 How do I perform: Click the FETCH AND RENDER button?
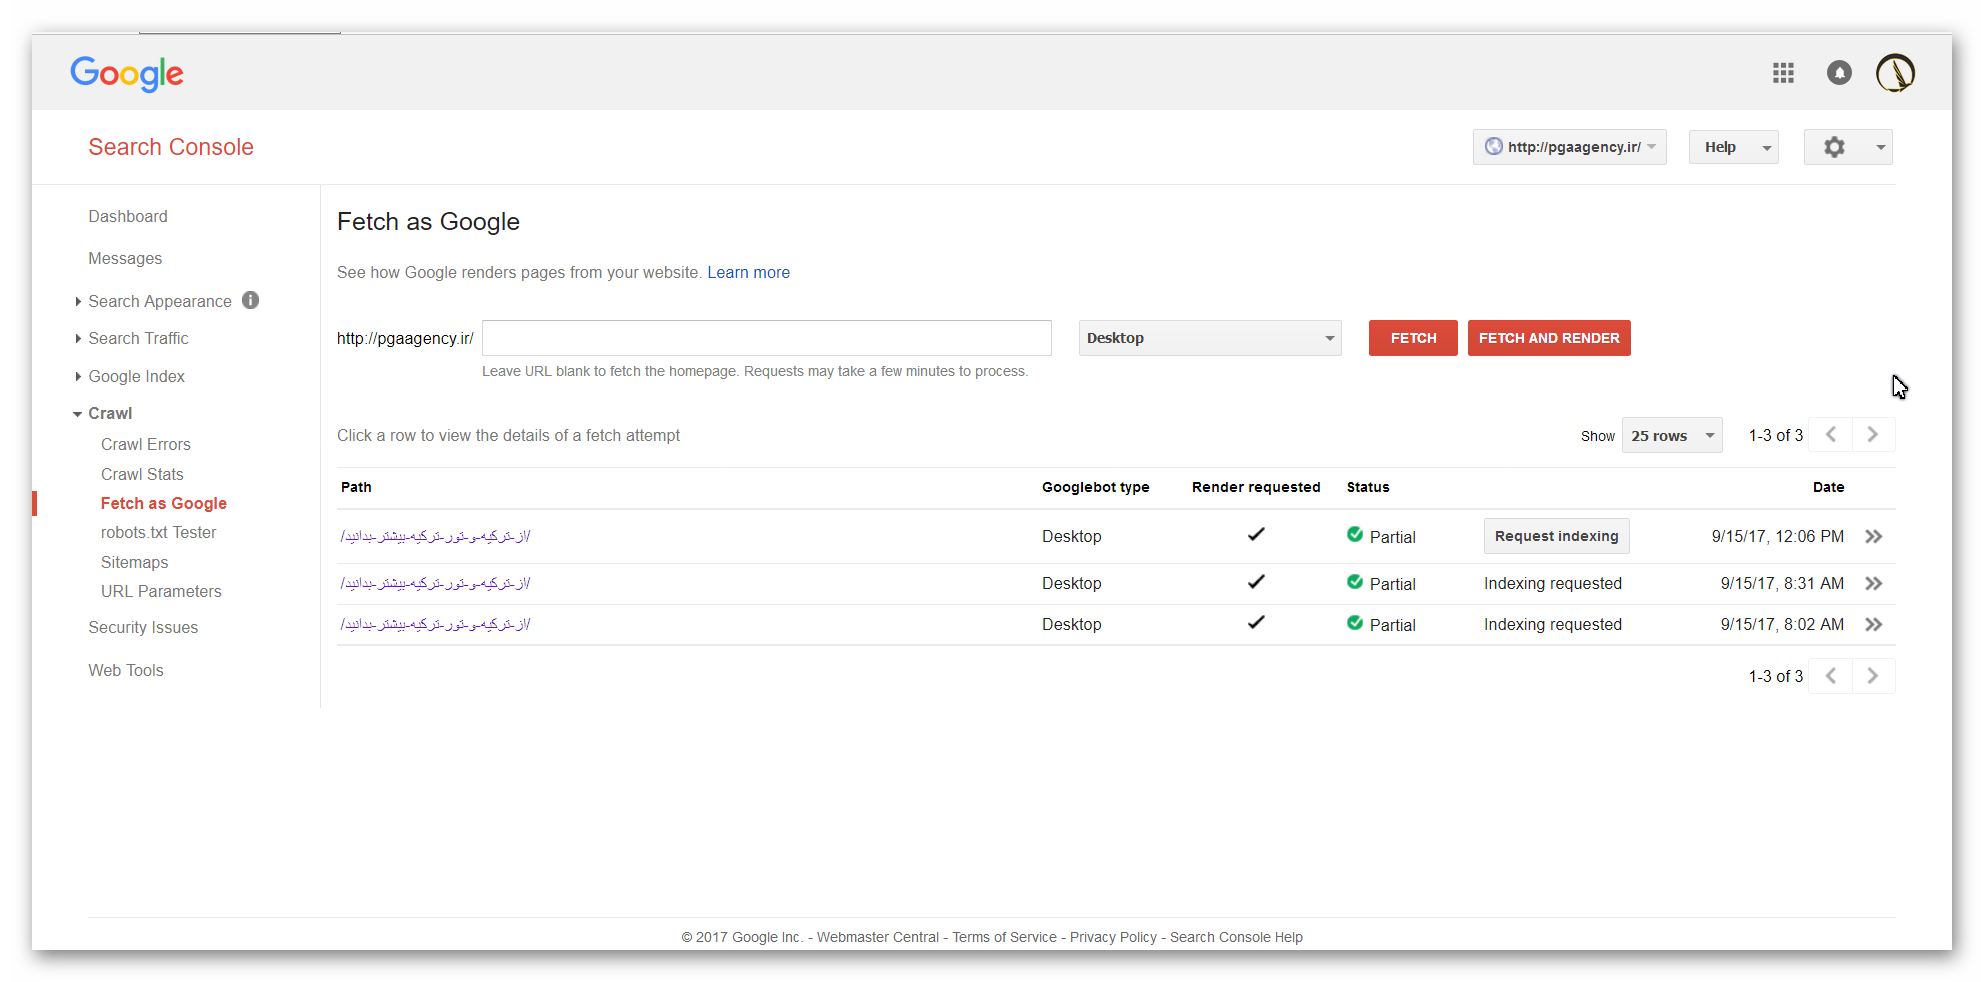[x=1549, y=338]
